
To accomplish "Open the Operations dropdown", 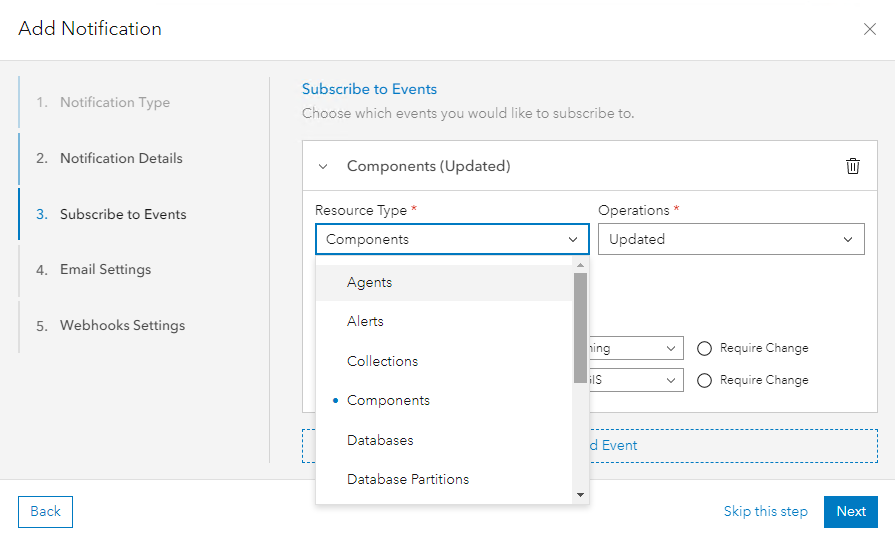I will tap(731, 239).
